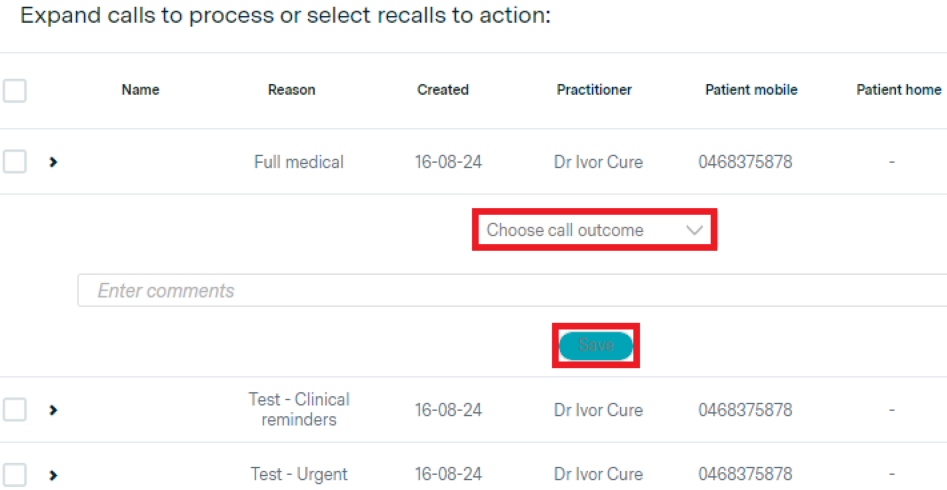Screen dimensions: 947x490
Task: Click the Practitioner column header
Action: coord(594,90)
